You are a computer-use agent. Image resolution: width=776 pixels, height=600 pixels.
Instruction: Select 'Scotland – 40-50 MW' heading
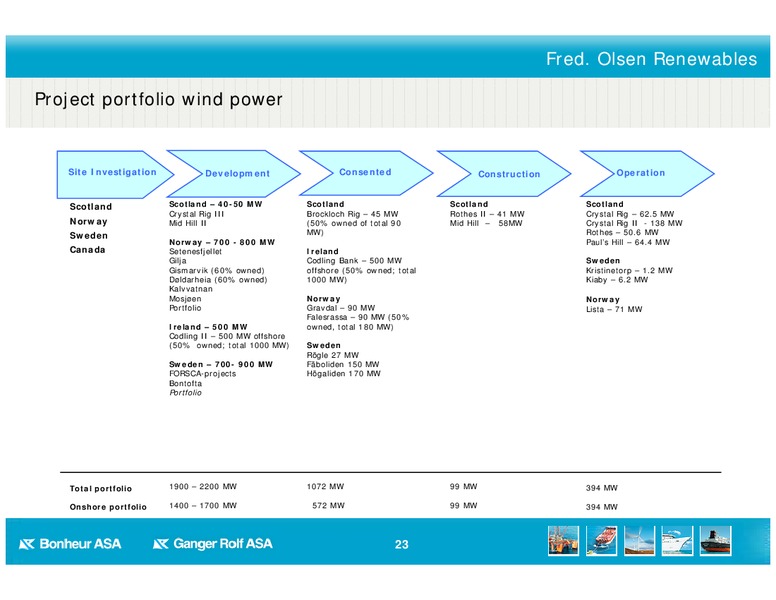[x=215, y=204]
